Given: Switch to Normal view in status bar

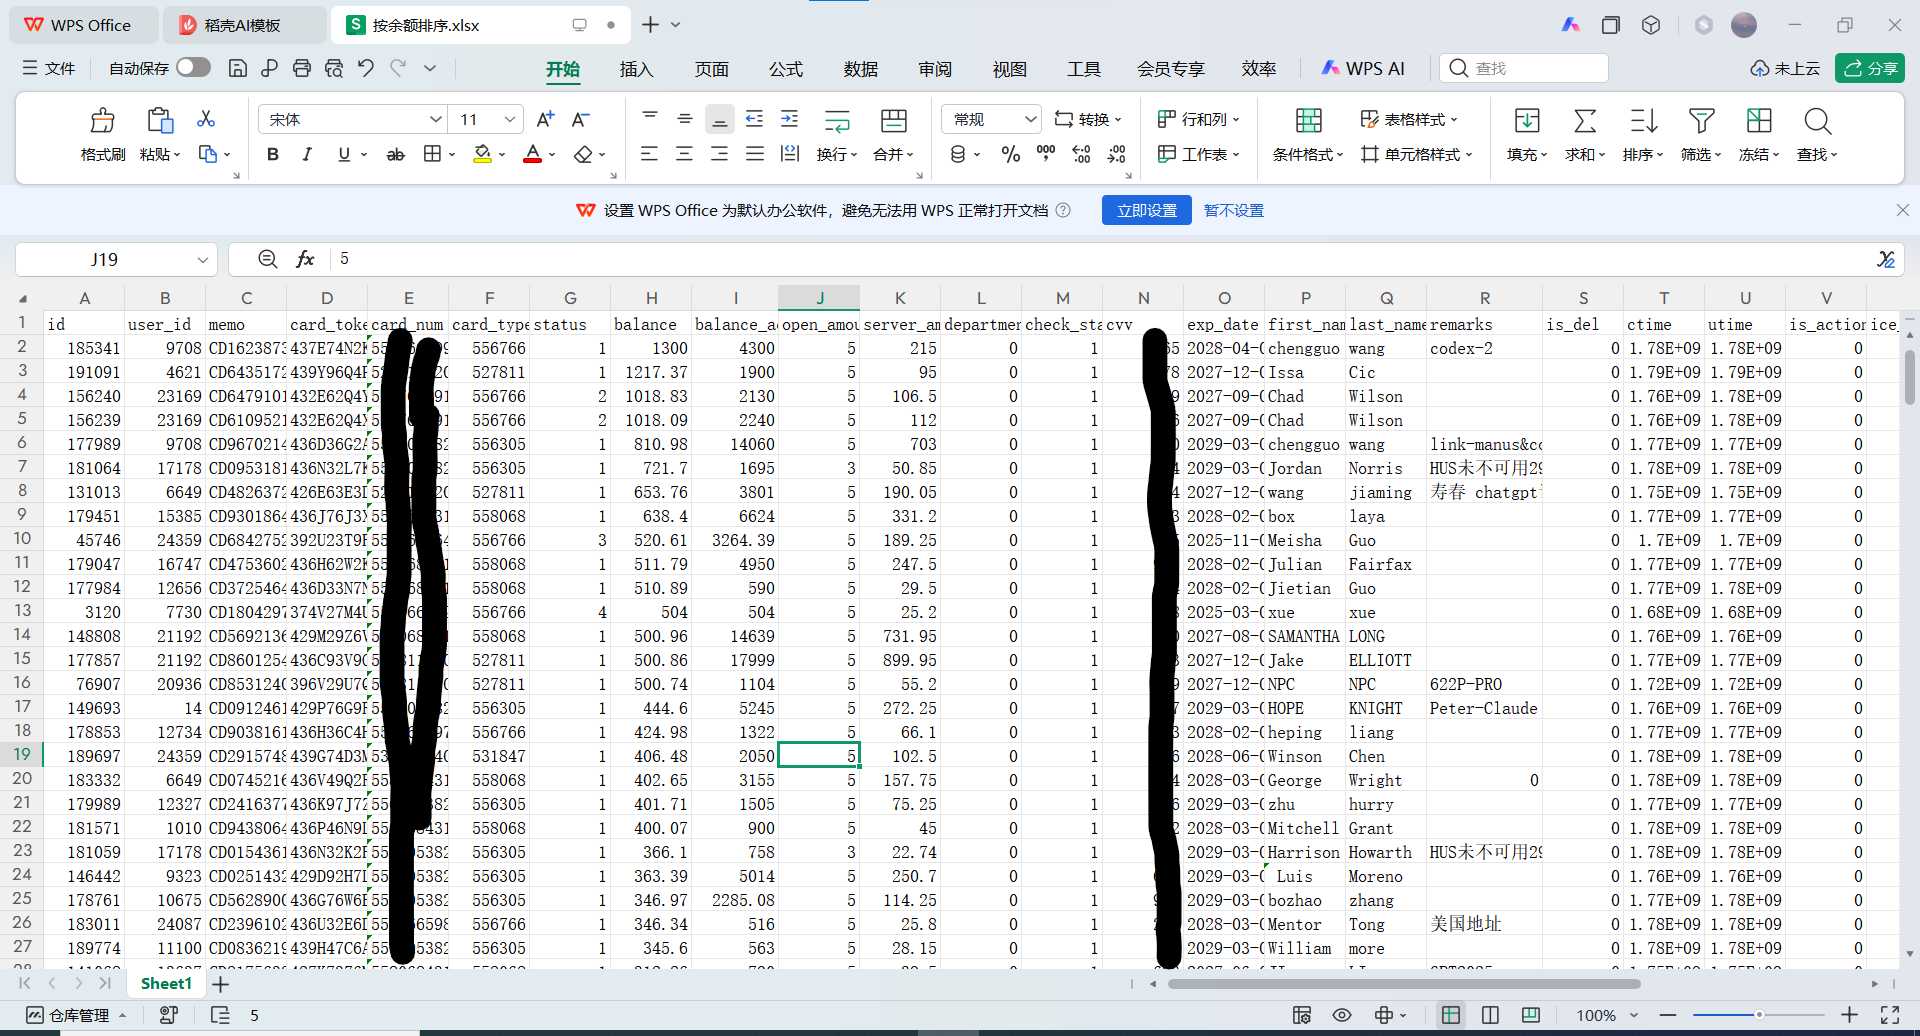Looking at the screenshot, I should 1450,1015.
